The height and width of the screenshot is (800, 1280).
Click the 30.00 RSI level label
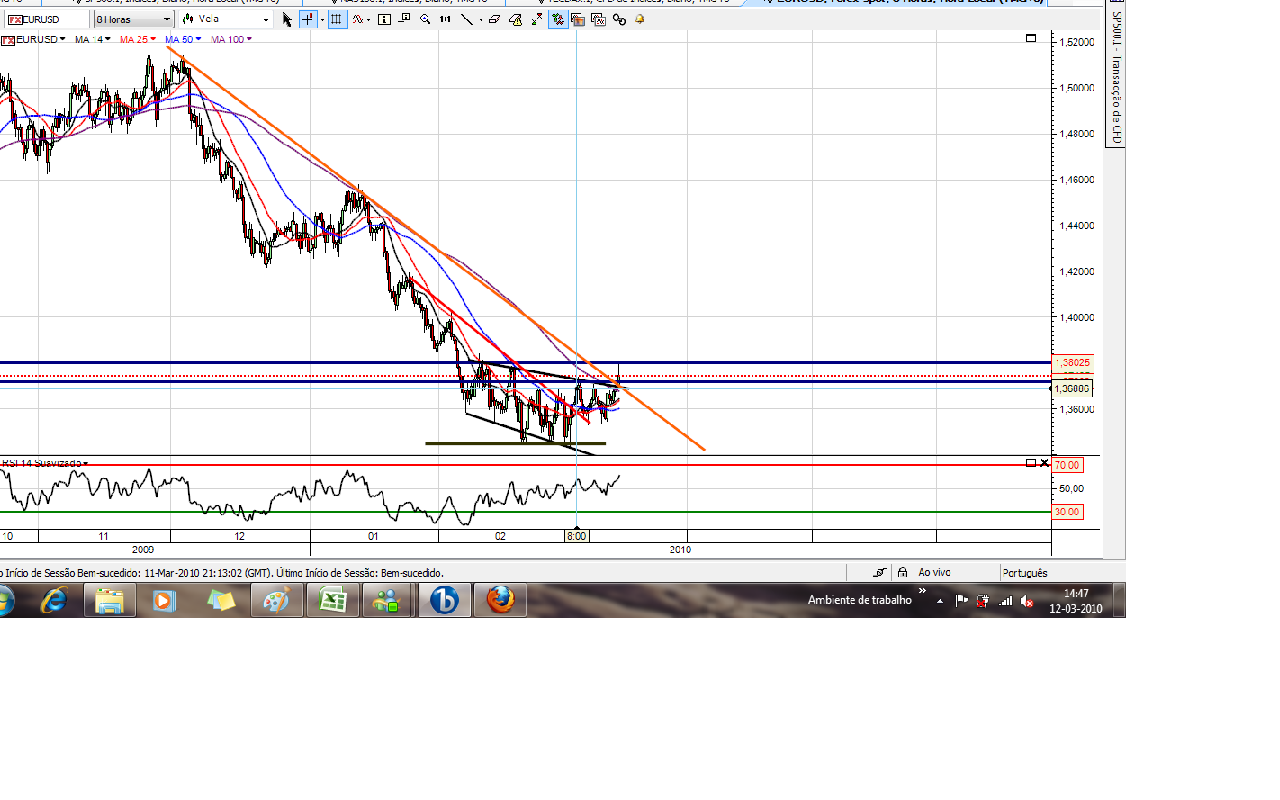point(1067,511)
